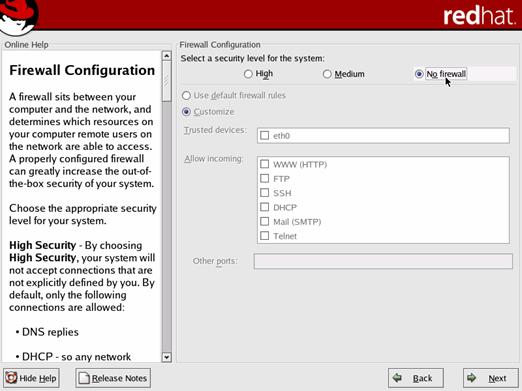Go Back to the previous step
Screen dimensions: 522x391
point(416,378)
